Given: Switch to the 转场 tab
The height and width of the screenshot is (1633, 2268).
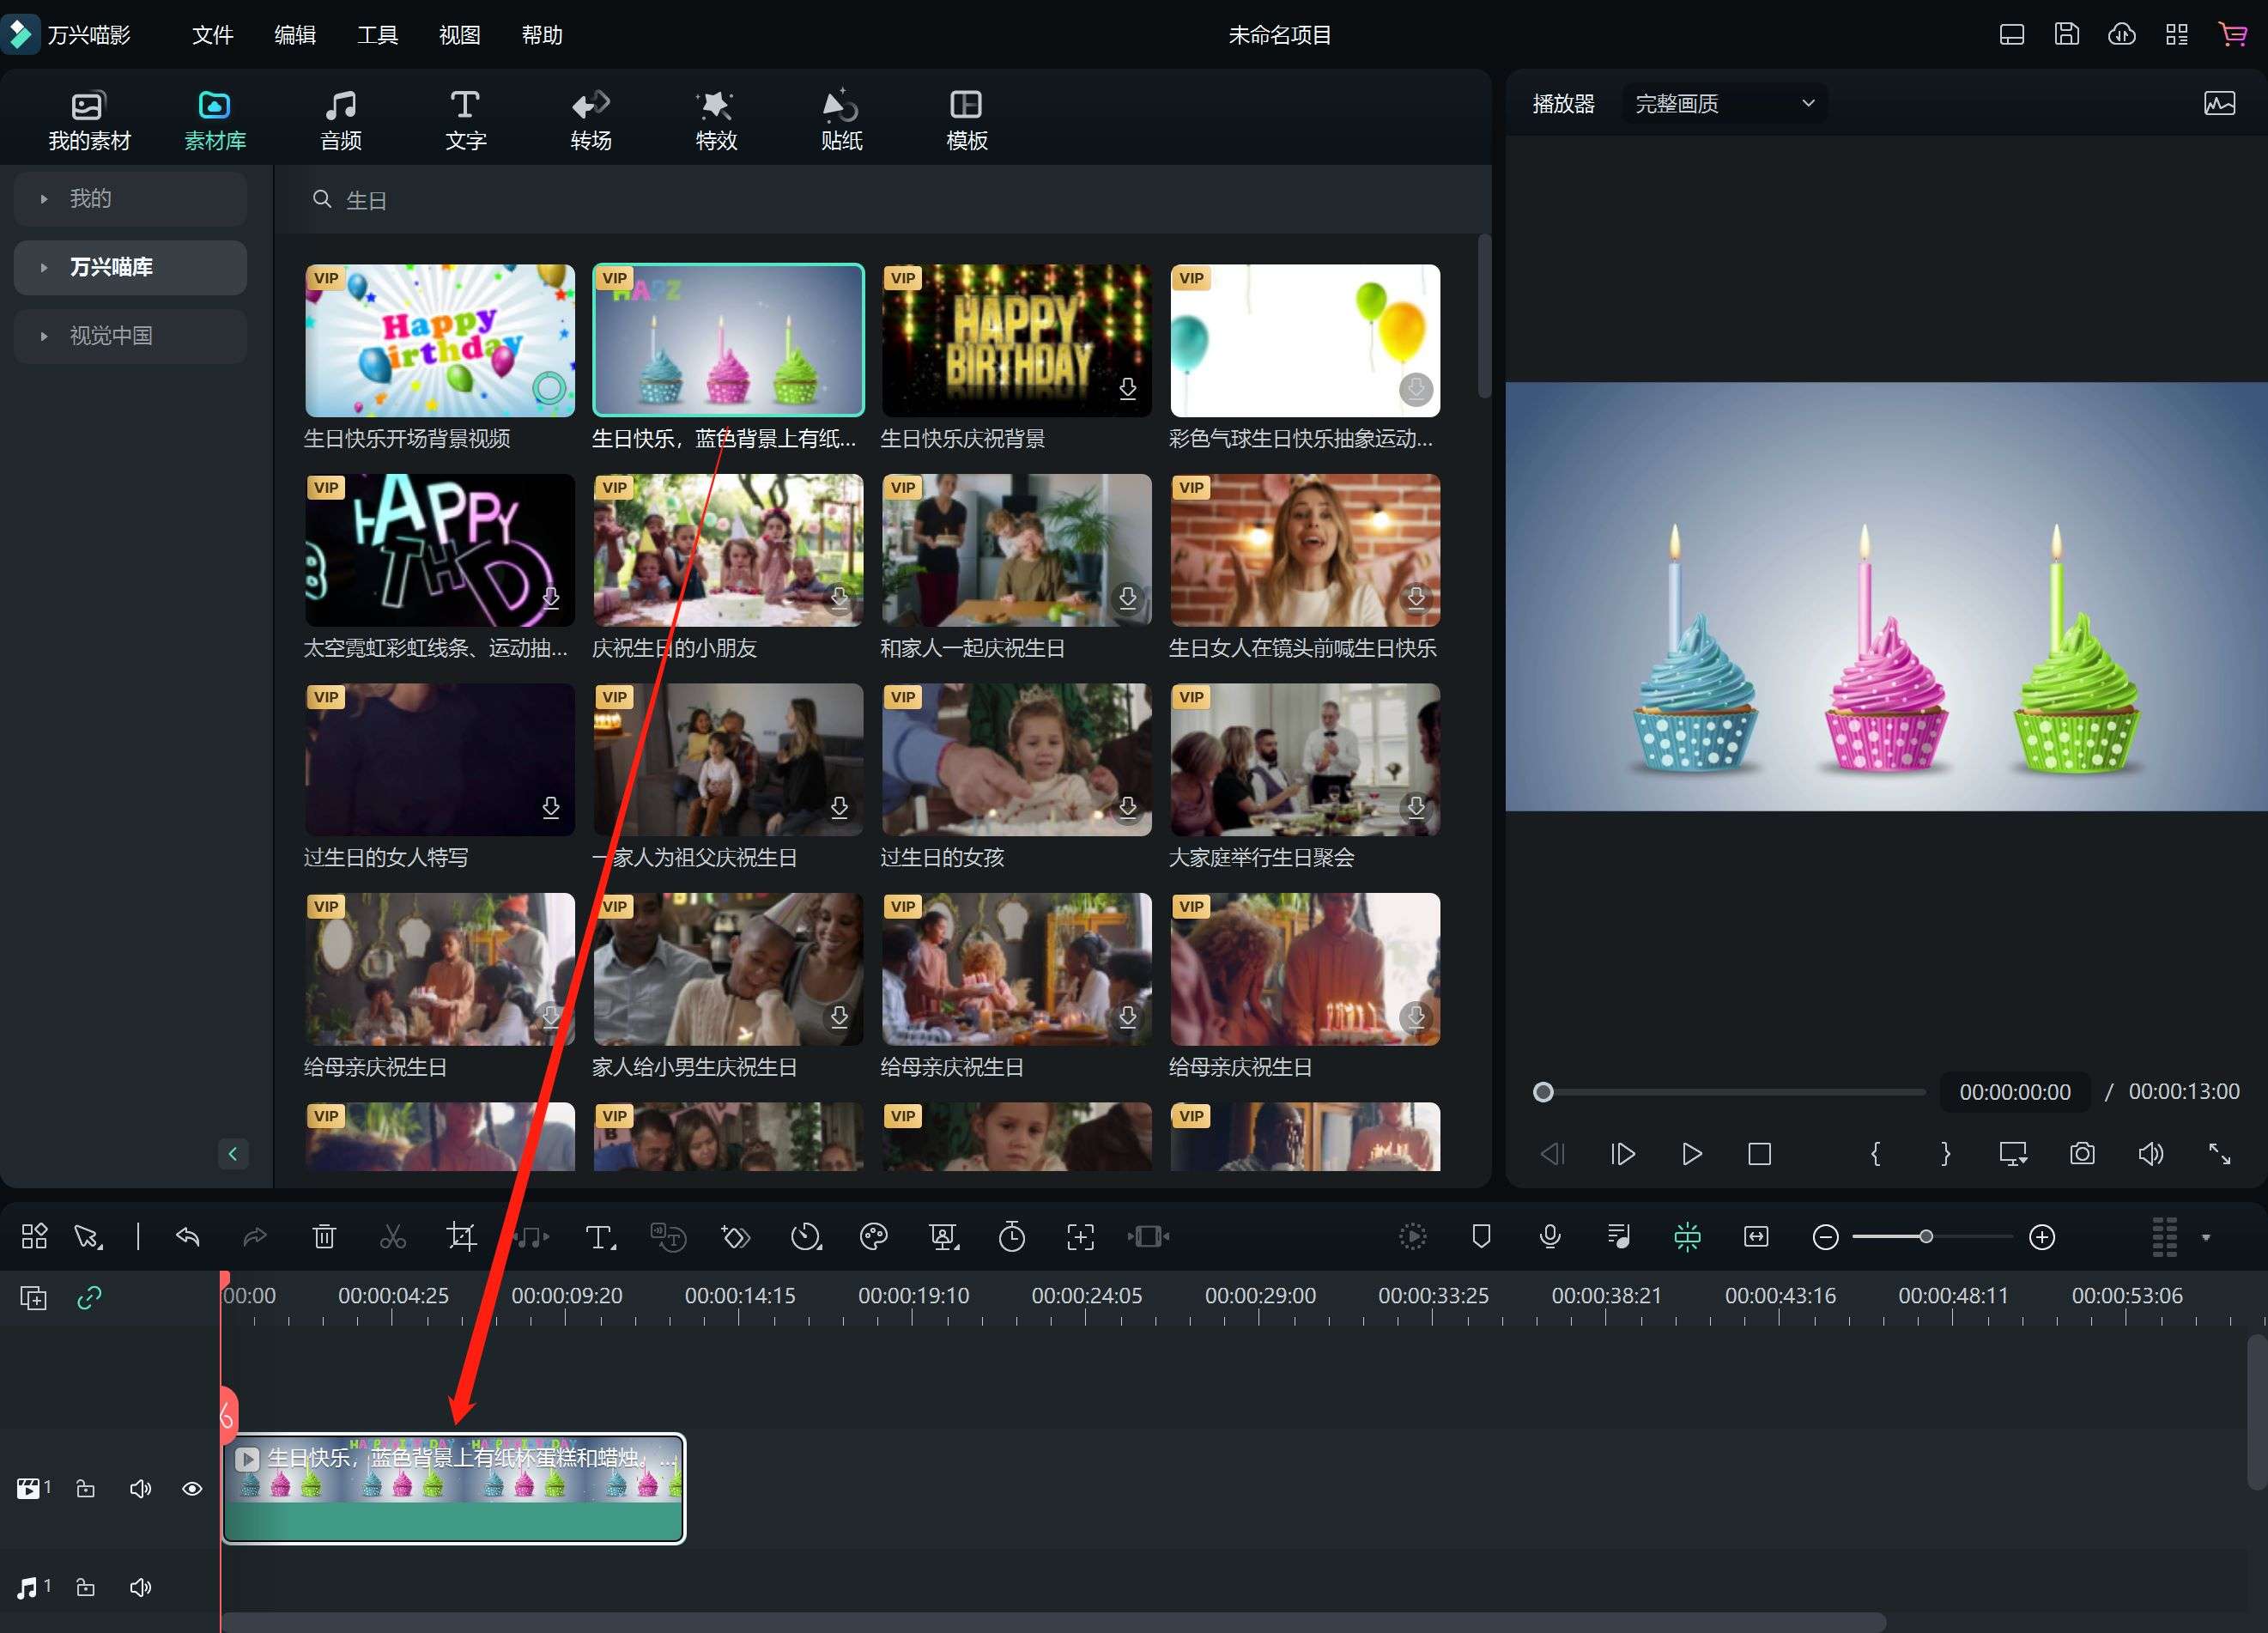Looking at the screenshot, I should [590, 119].
